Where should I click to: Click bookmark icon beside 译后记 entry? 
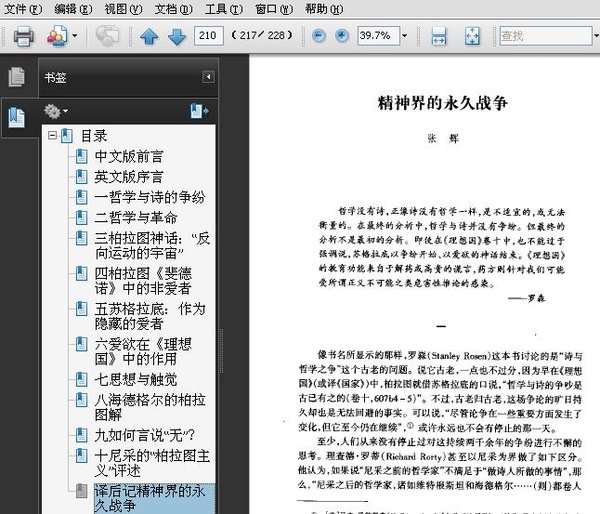(x=81, y=491)
